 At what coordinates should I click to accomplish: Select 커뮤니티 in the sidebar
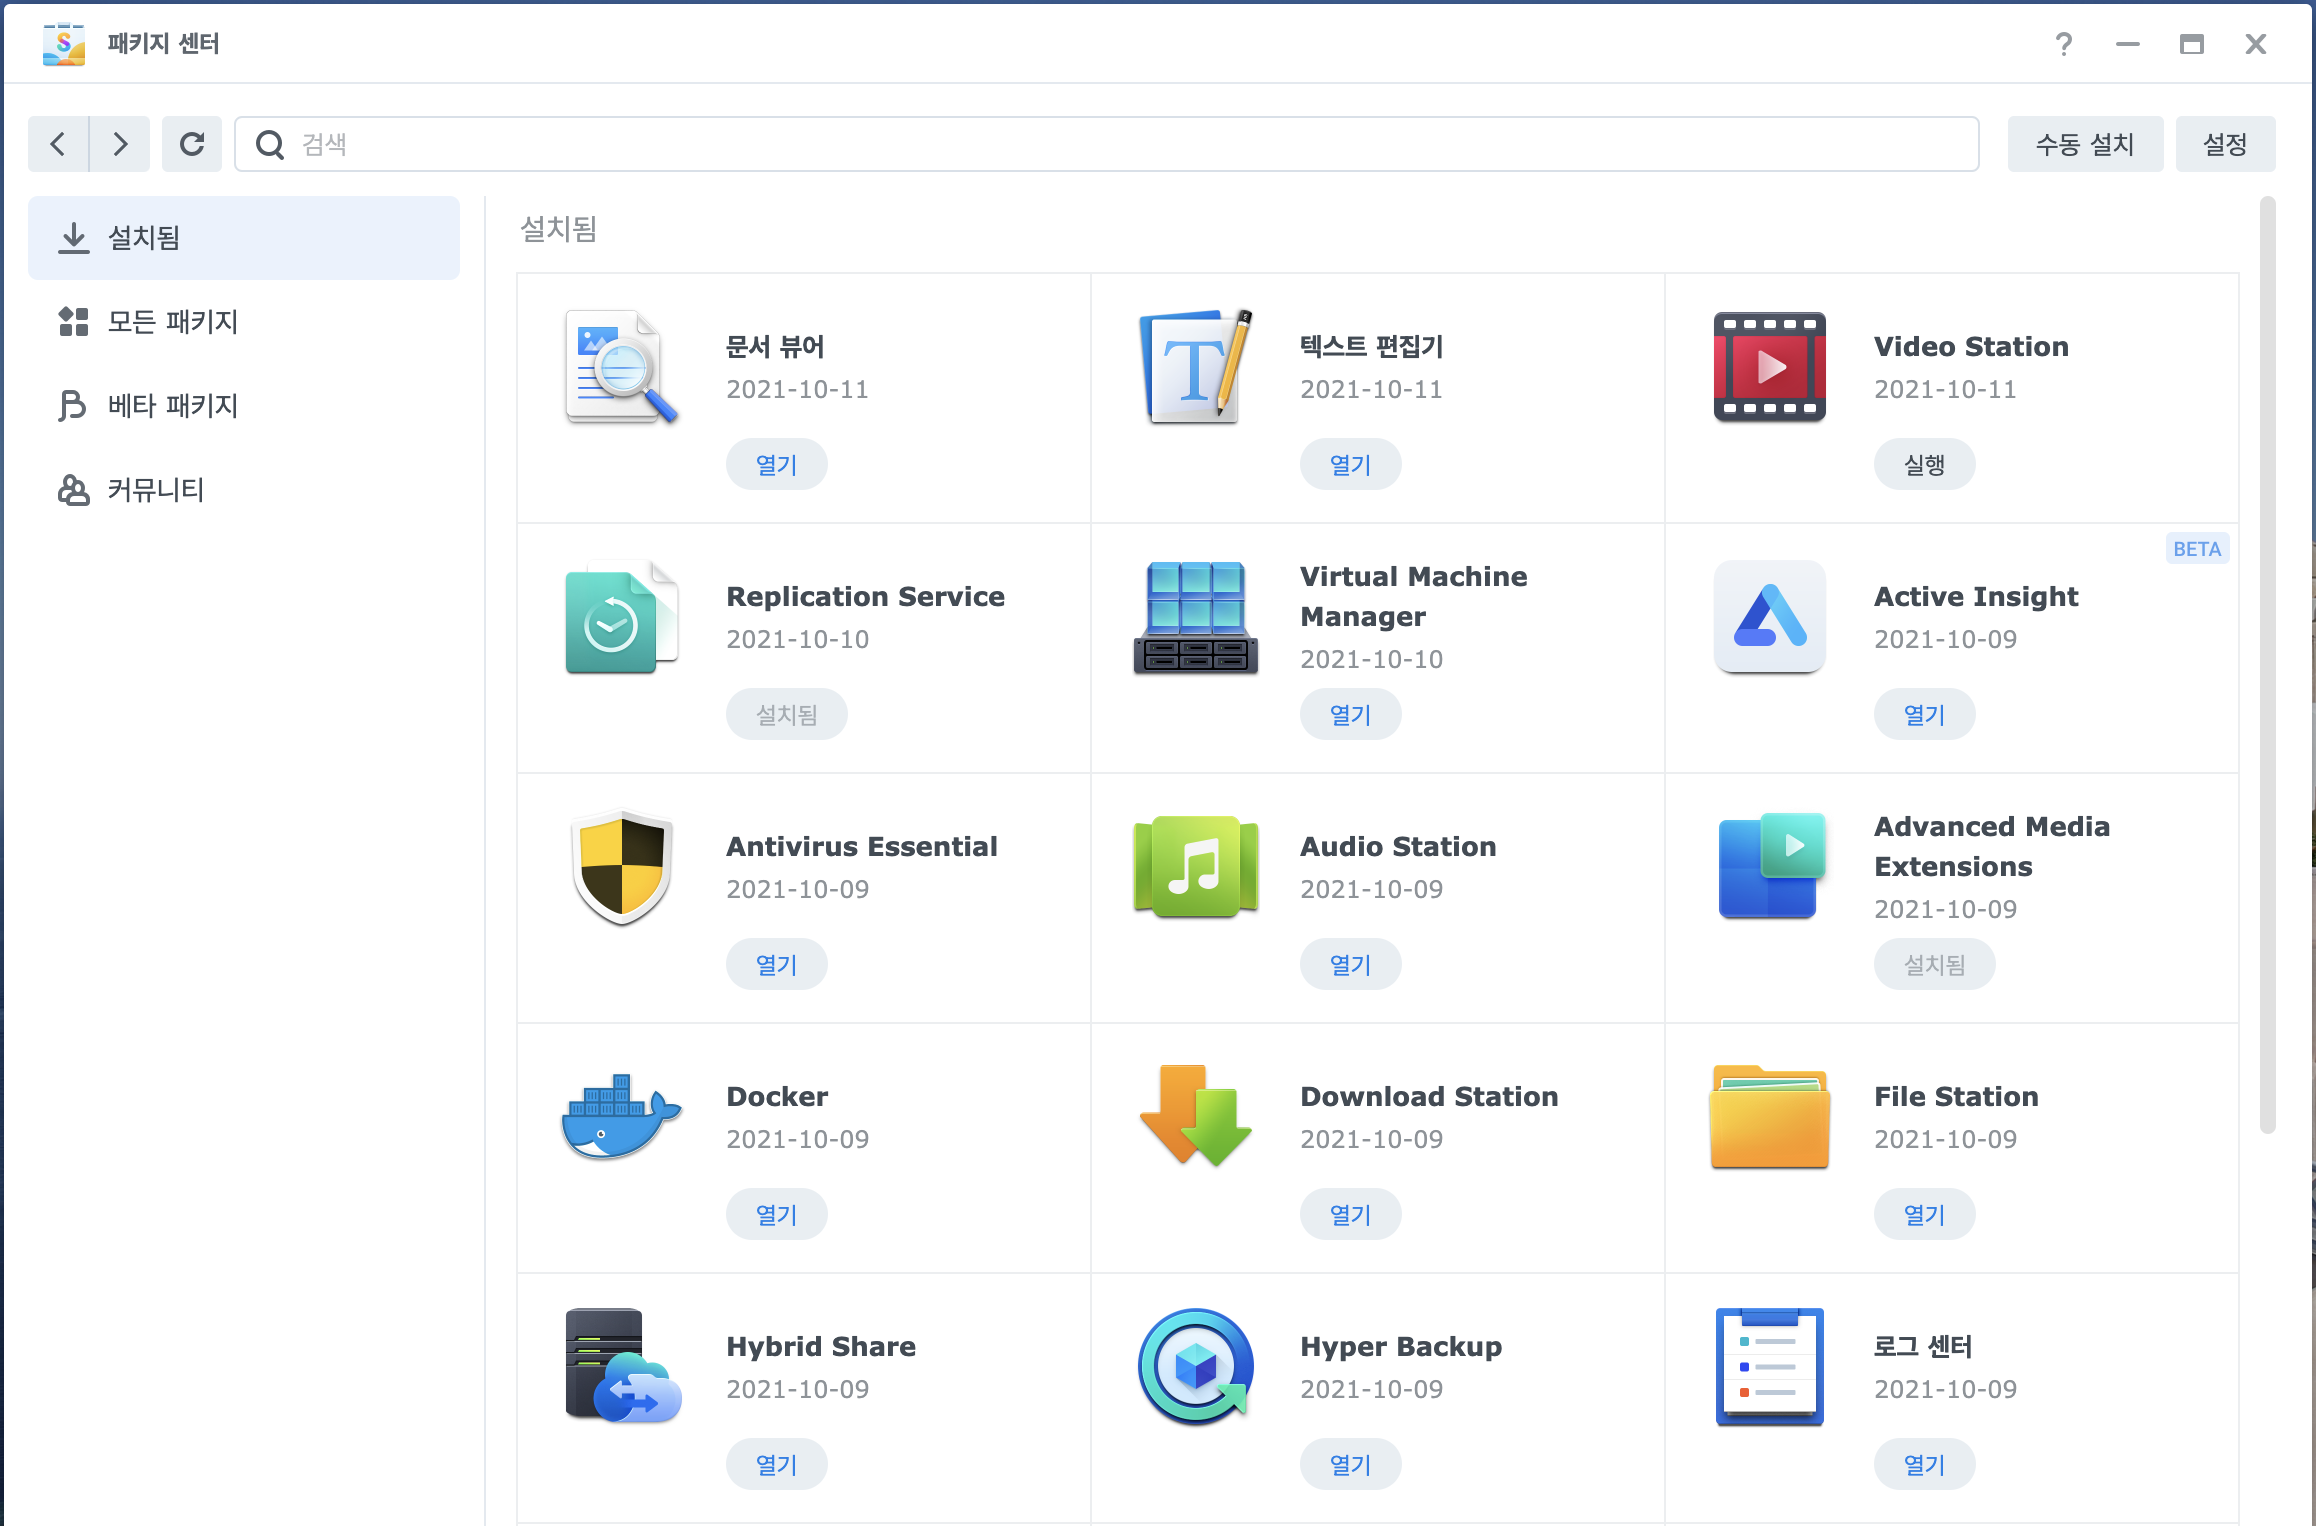click(155, 490)
